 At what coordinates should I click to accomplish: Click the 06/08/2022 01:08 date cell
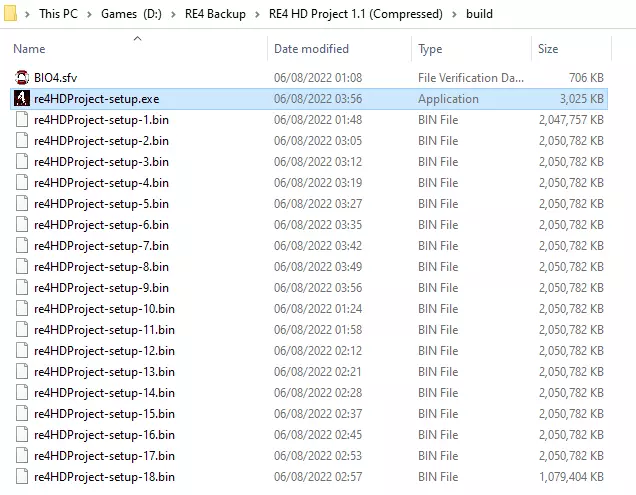pos(318,78)
